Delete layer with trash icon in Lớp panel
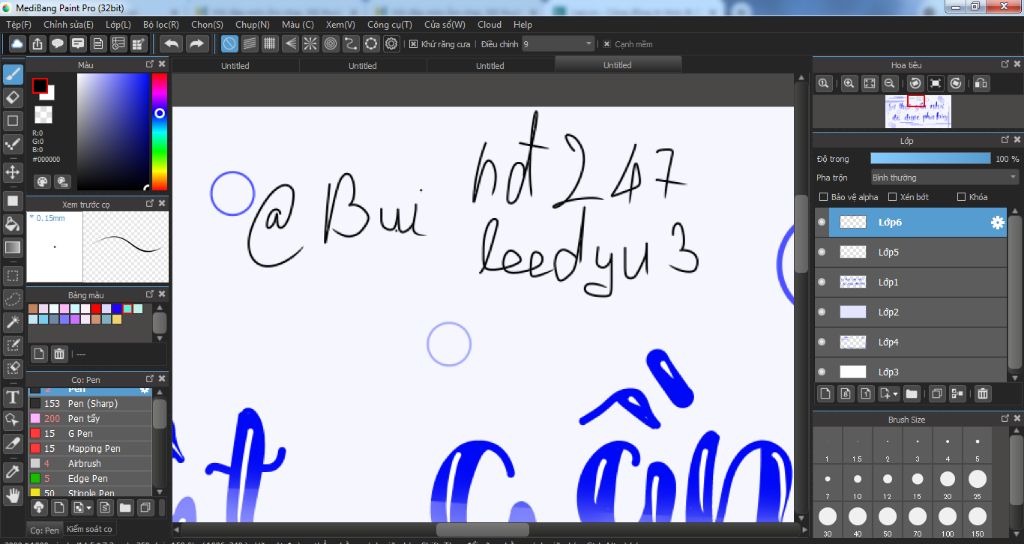Image resolution: width=1024 pixels, height=544 pixels. click(982, 393)
